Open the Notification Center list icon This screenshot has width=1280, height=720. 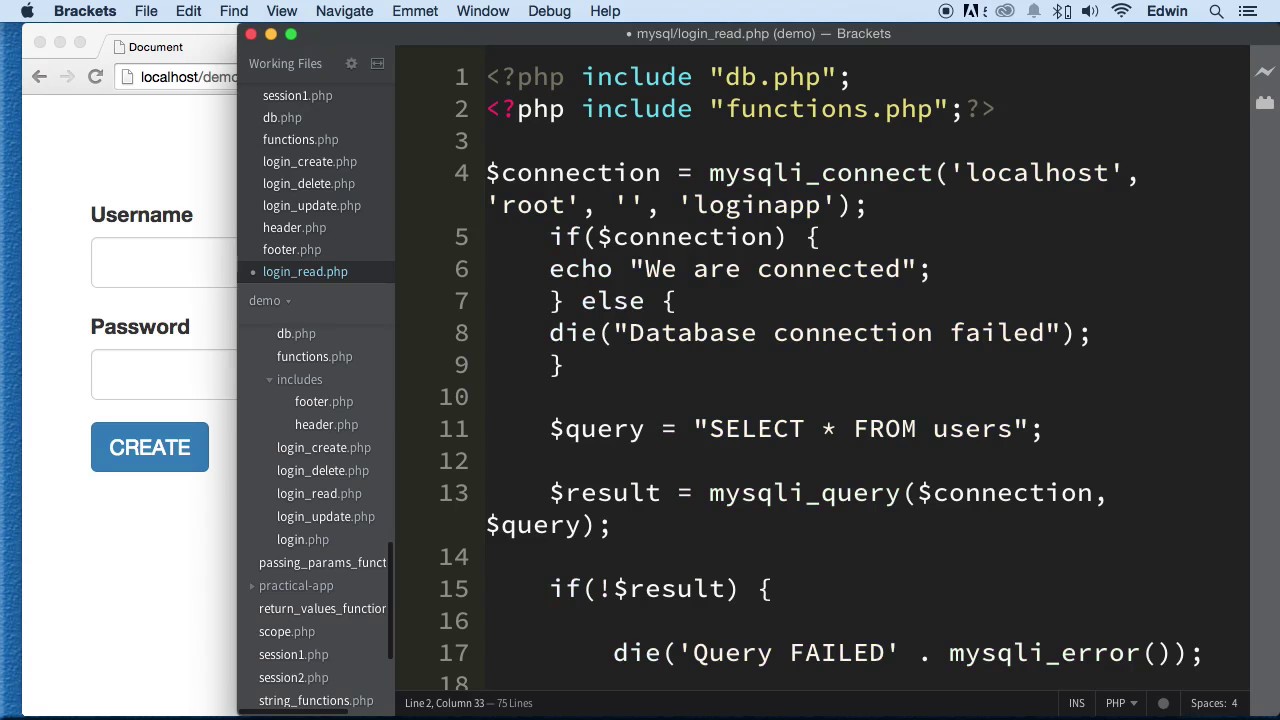tap(1247, 11)
